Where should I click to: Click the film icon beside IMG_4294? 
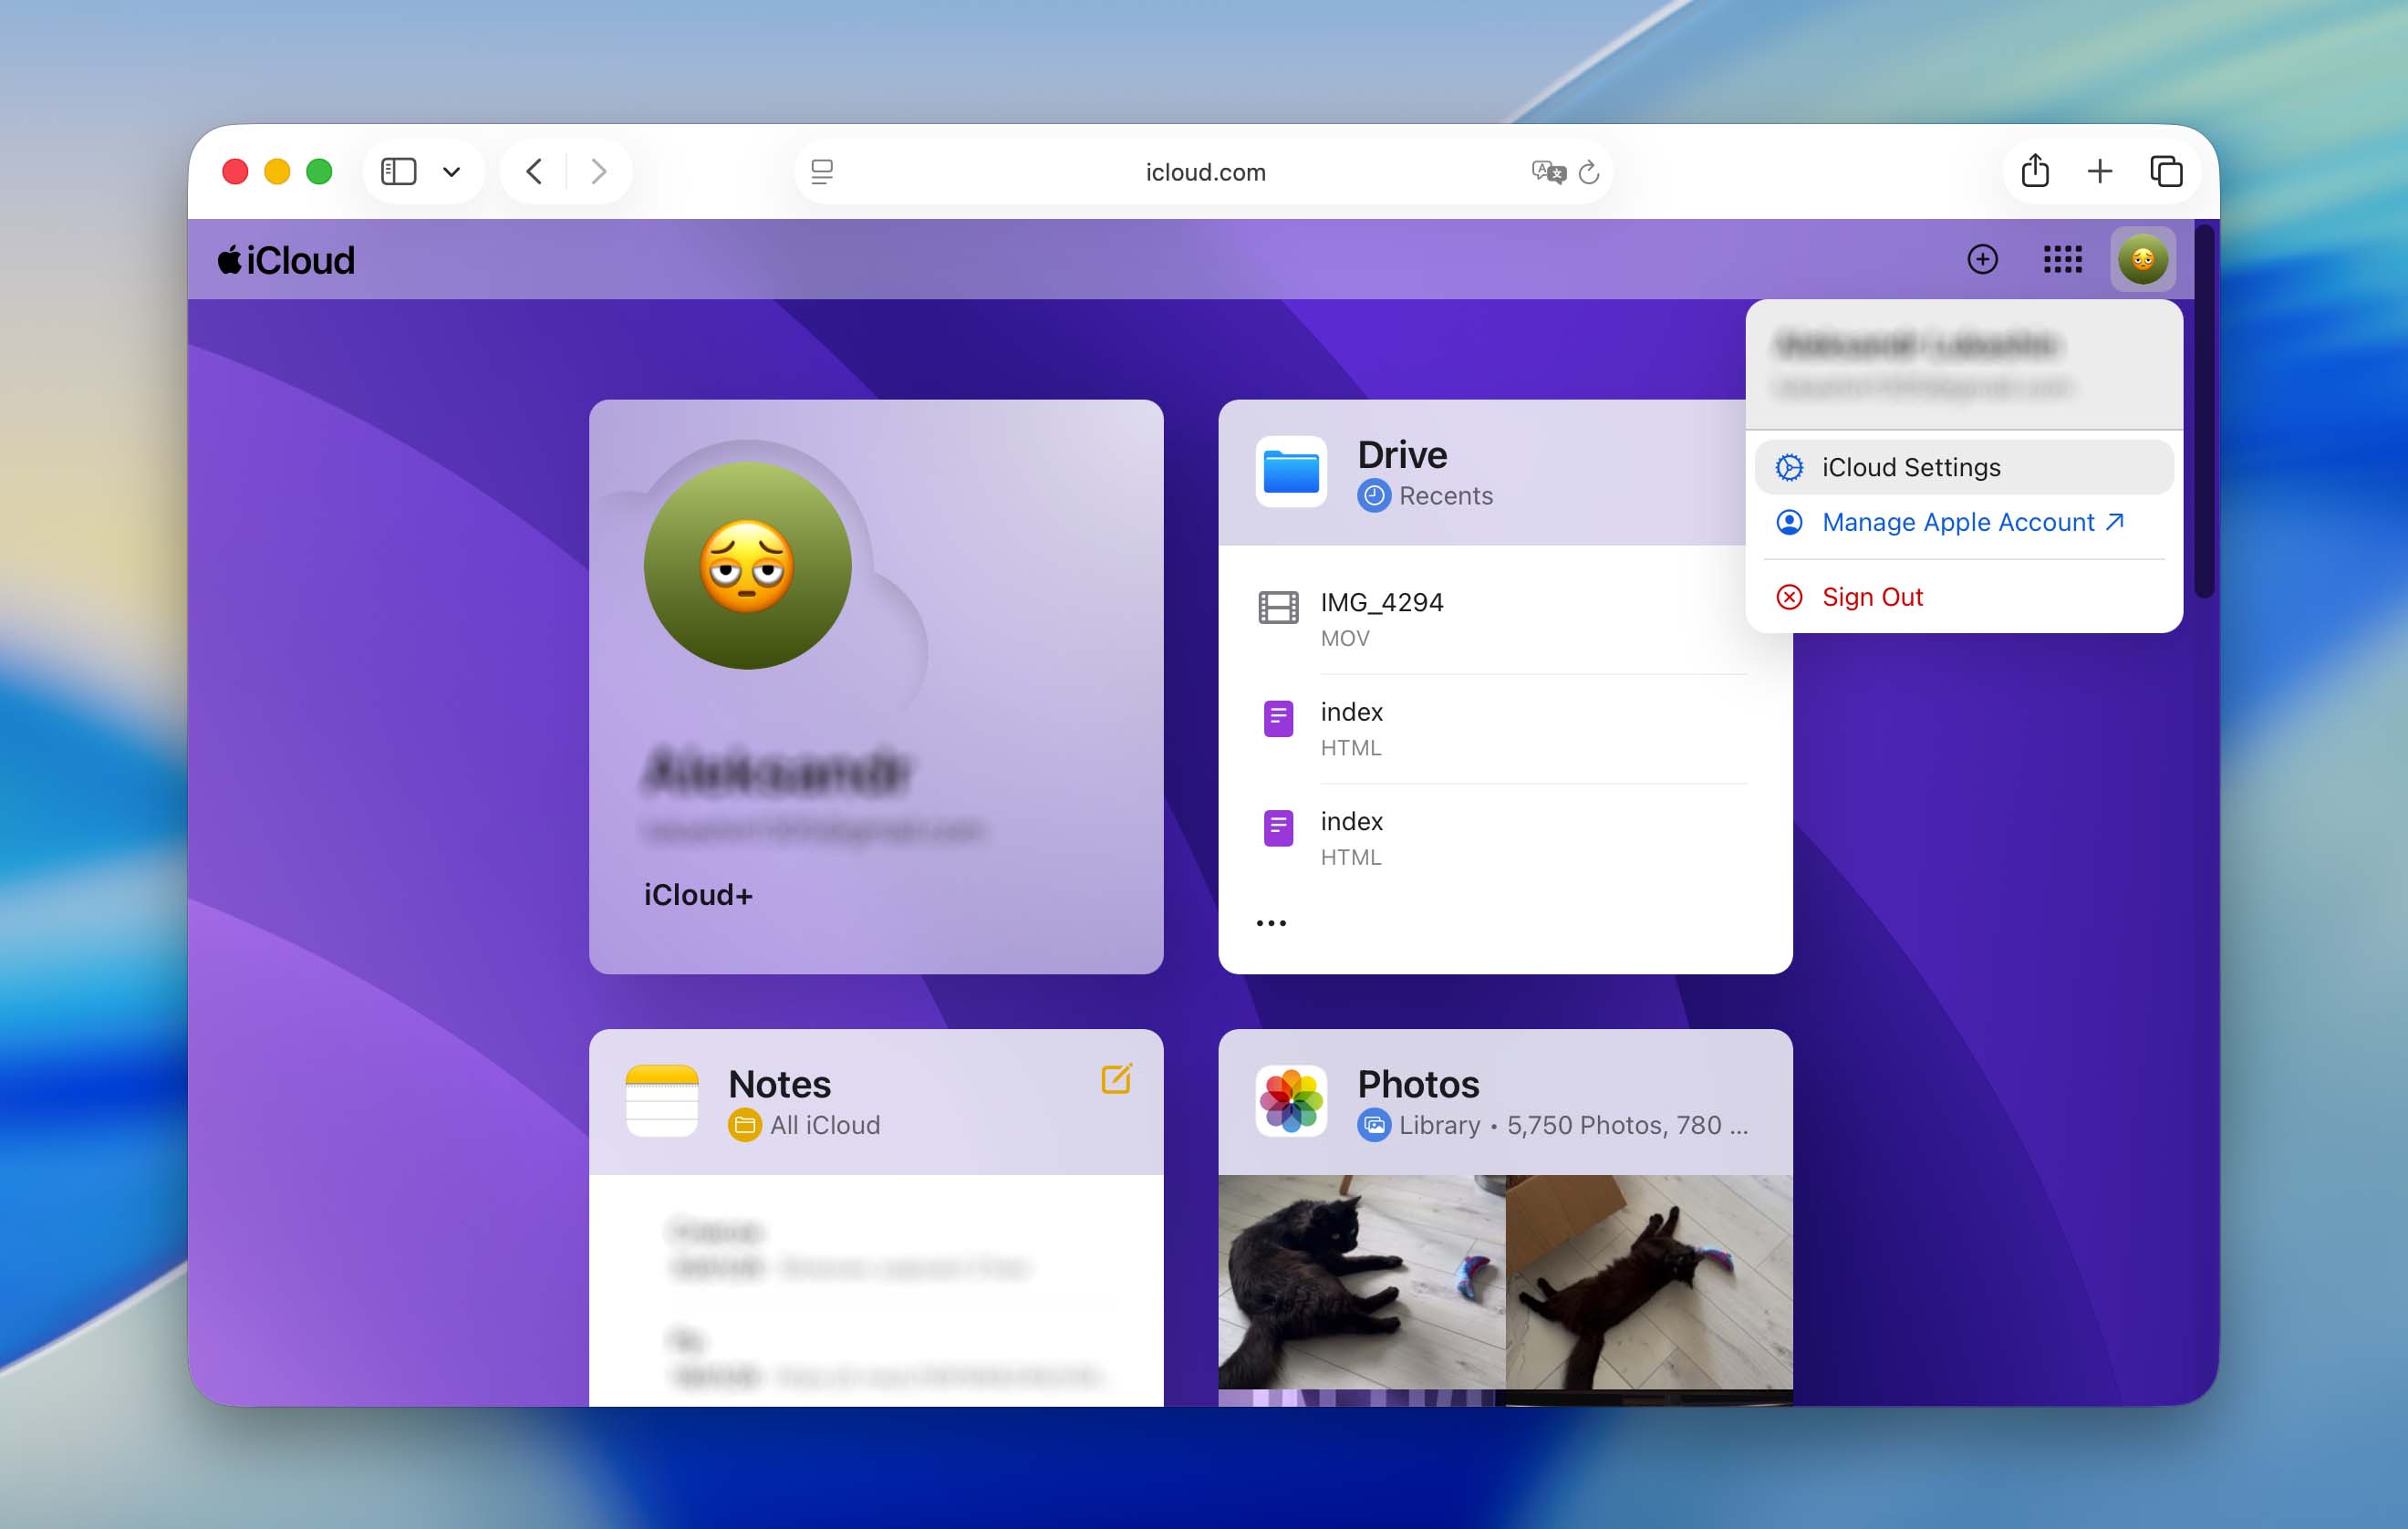click(x=1278, y=608)
